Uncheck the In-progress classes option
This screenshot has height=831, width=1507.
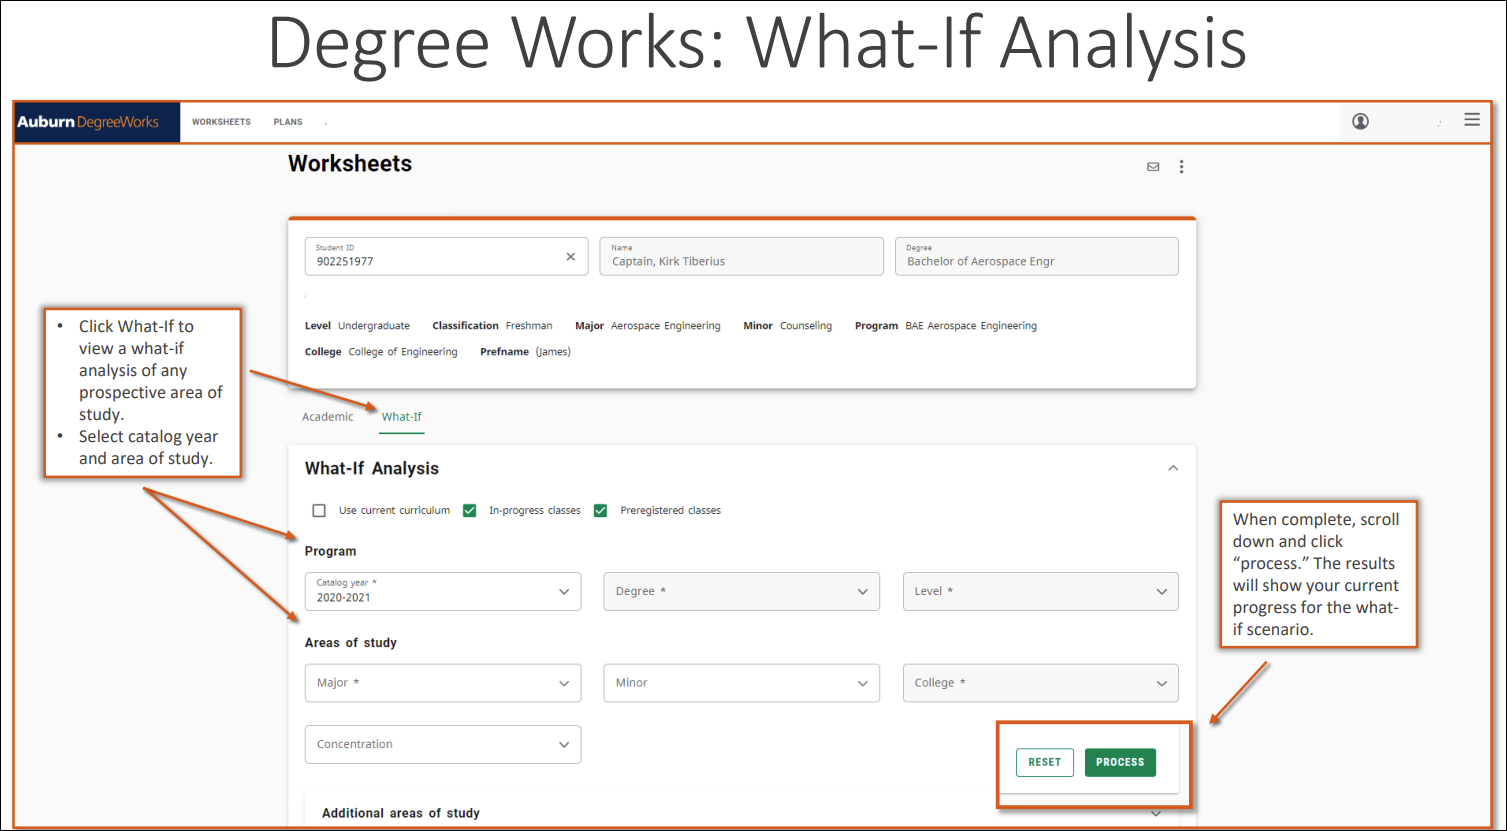coord(470,510)
